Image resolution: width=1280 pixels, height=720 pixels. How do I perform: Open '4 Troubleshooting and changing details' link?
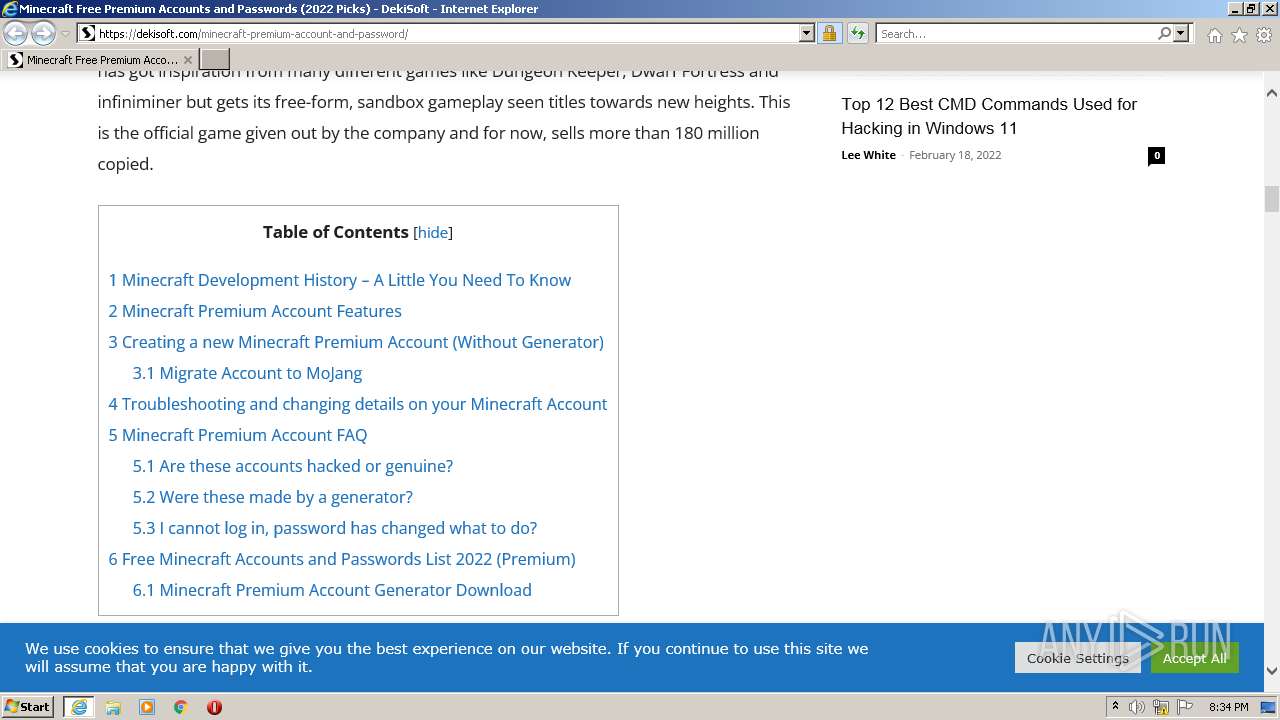[358, 404]
